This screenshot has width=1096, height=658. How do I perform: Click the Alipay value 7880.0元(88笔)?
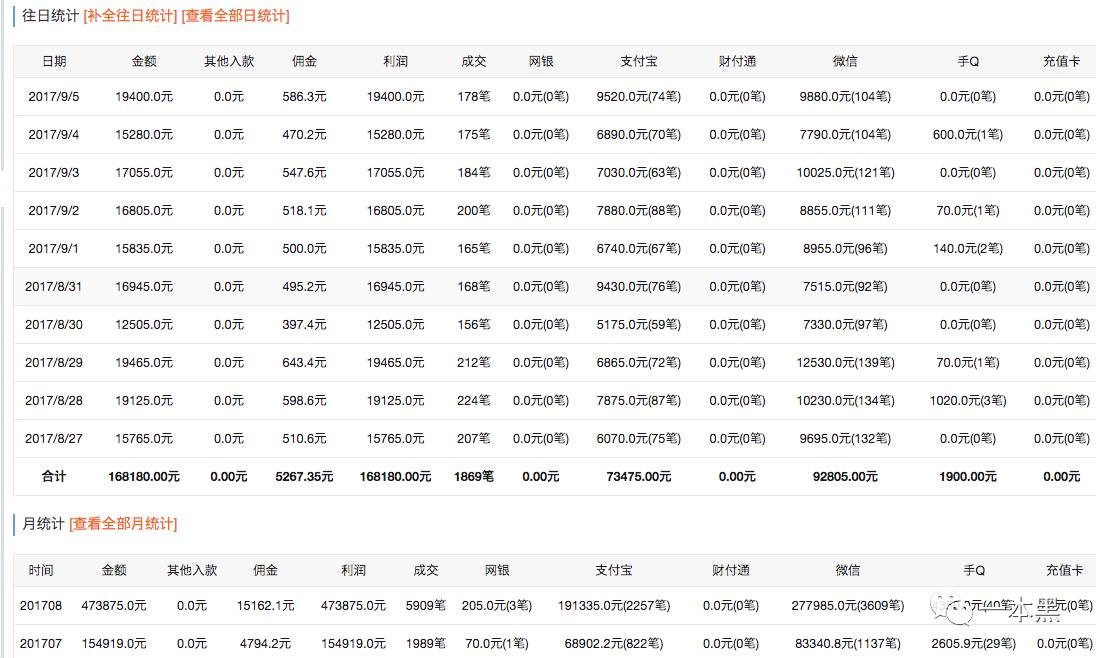638,210
